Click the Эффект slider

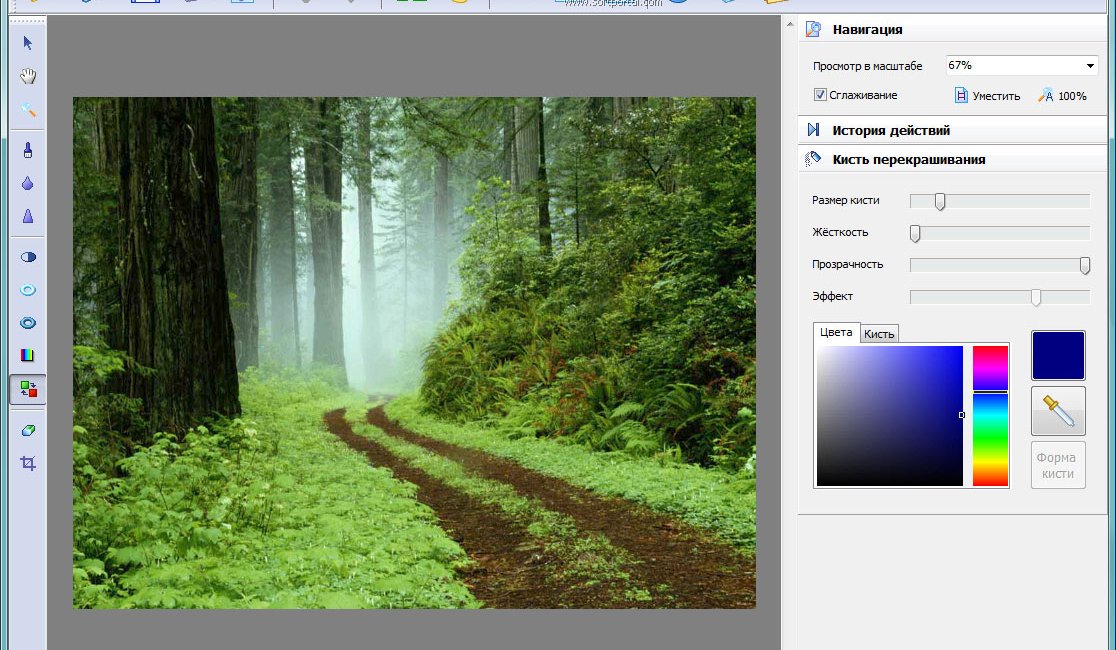tap(1000, 297)
